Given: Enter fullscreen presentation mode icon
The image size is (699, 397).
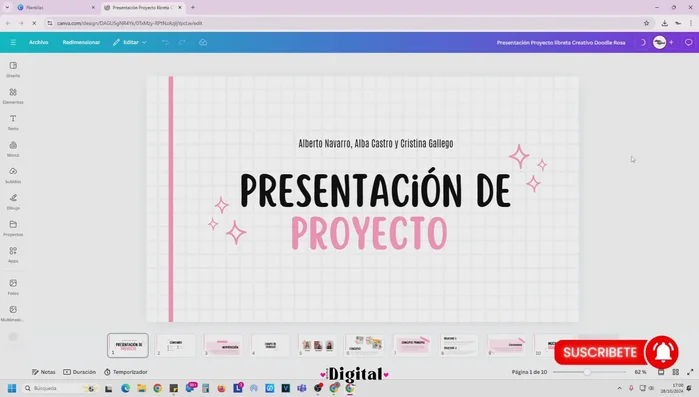Looking at the screenshot, I should click(x=690, y=372).
